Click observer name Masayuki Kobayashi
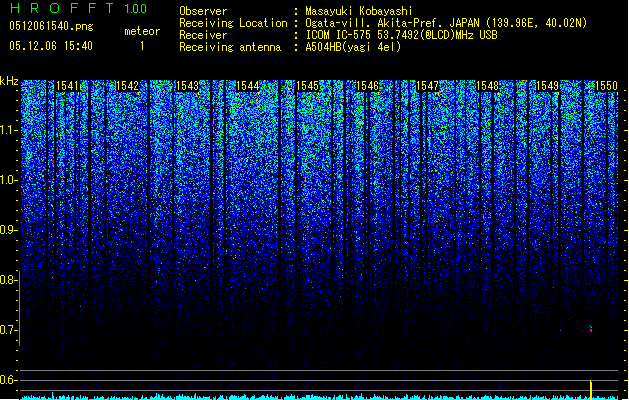Image resolution: width=629 pixels, height=400 pixels. [359, 11]
